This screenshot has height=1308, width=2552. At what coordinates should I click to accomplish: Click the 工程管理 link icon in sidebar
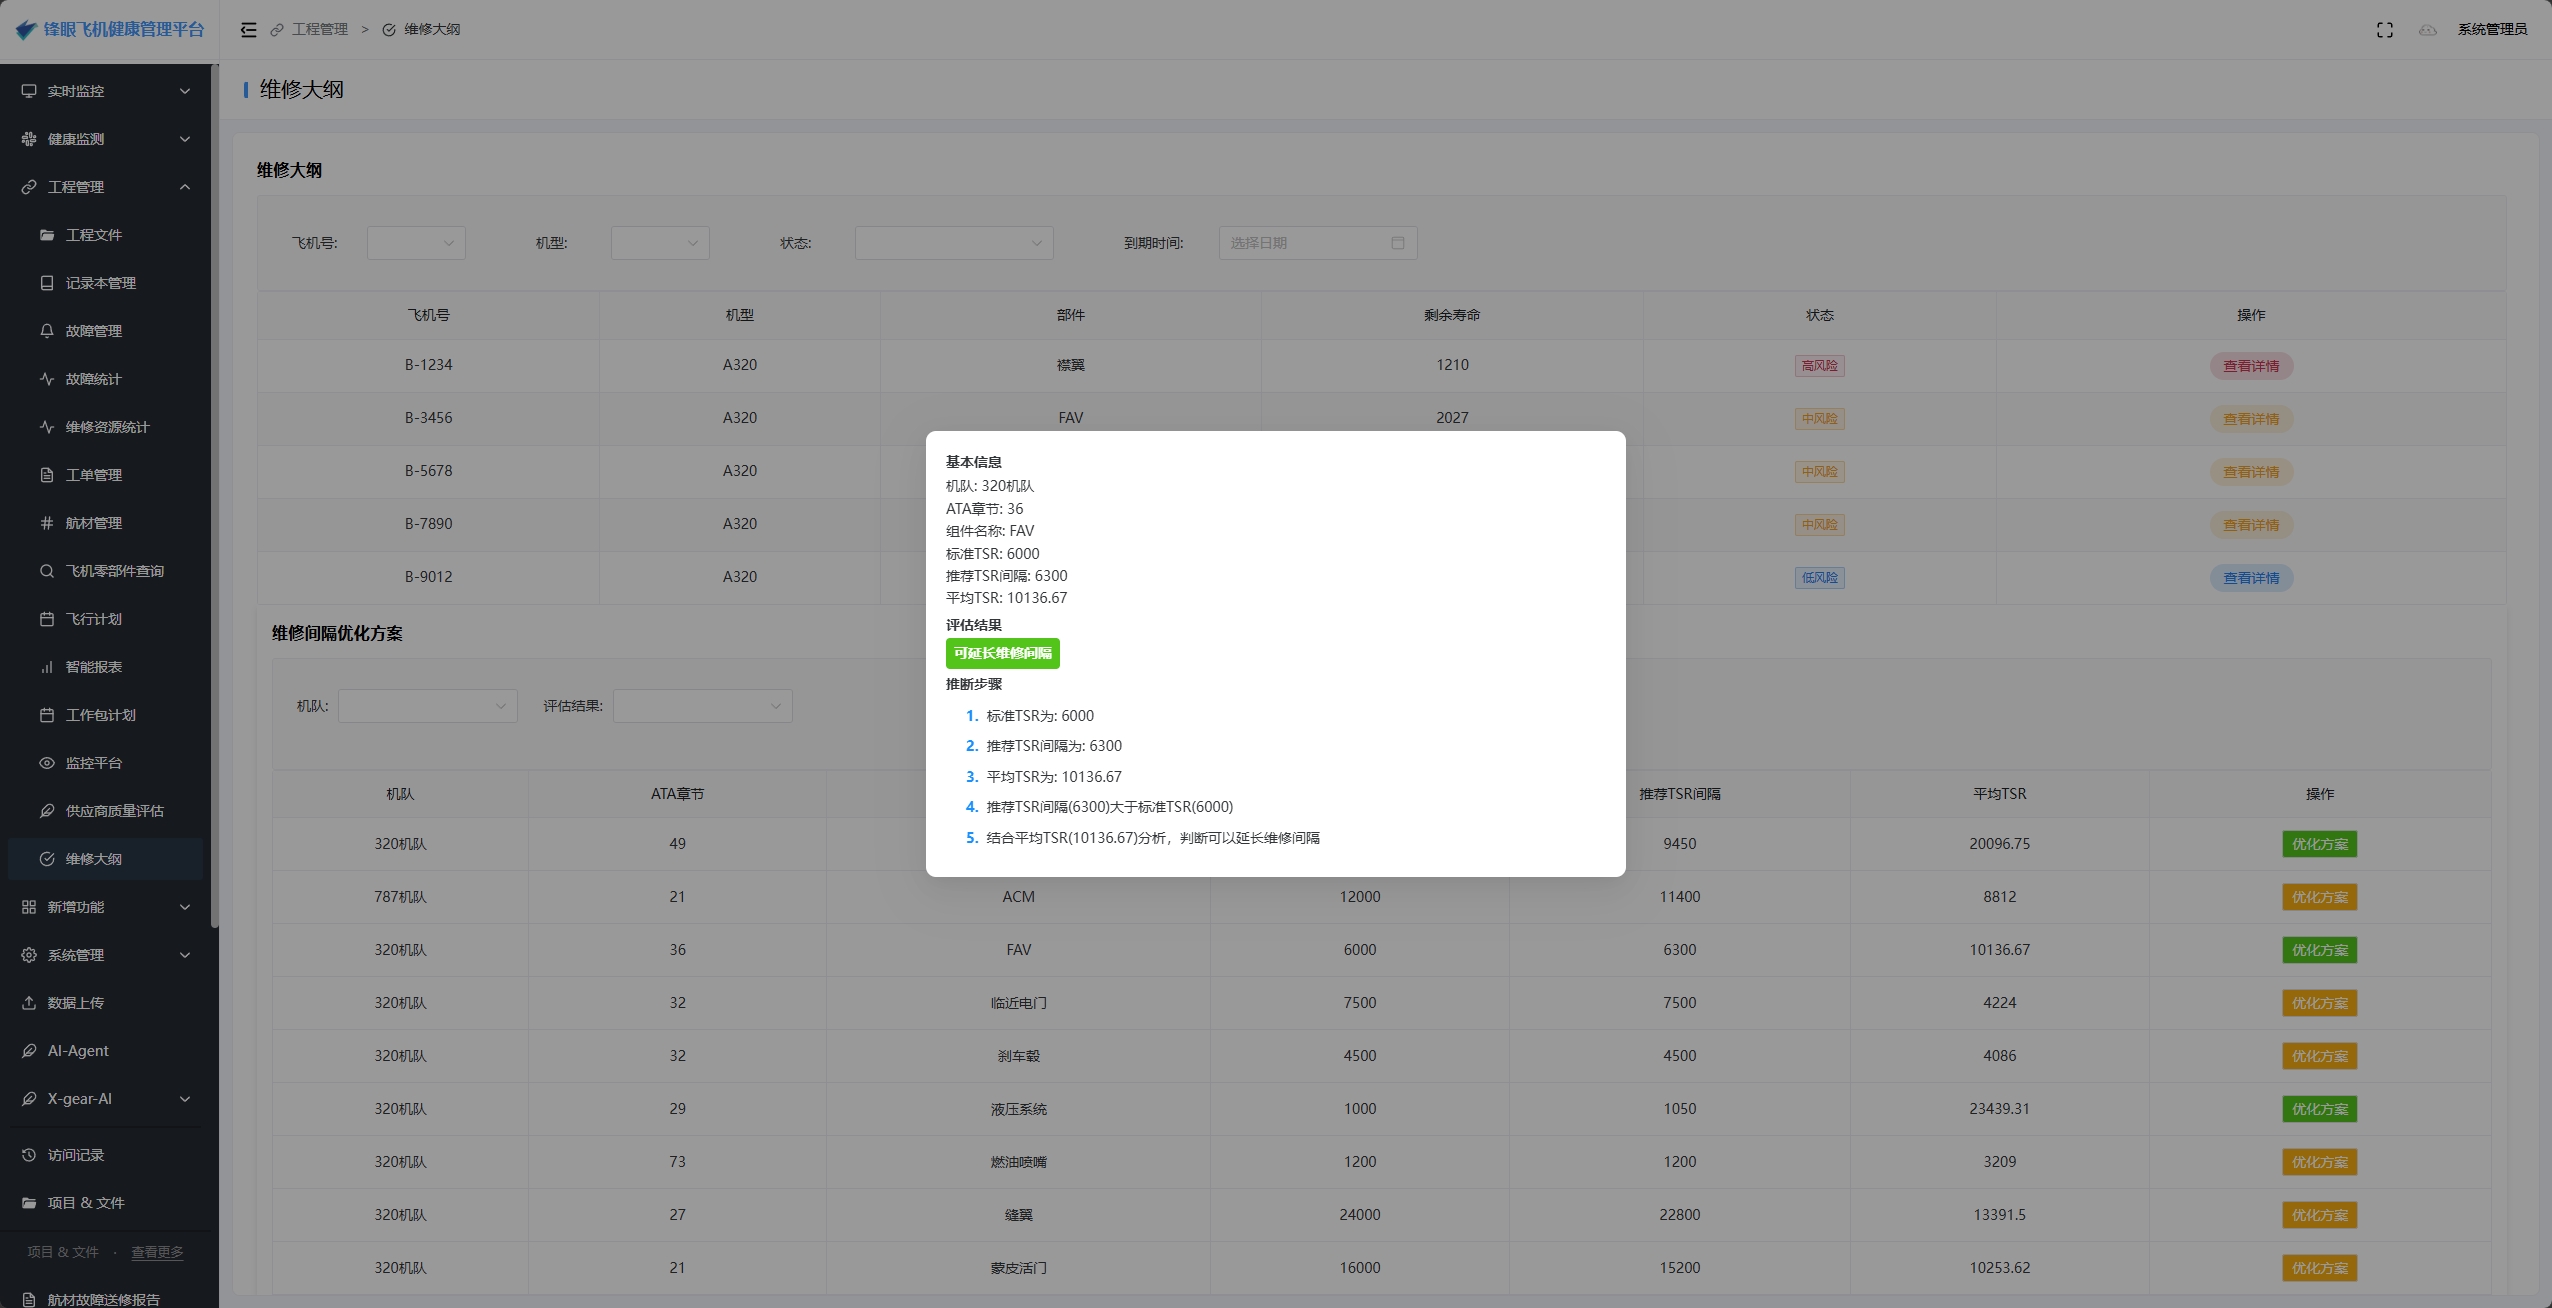pyautogui.click(x=29, y=187)
